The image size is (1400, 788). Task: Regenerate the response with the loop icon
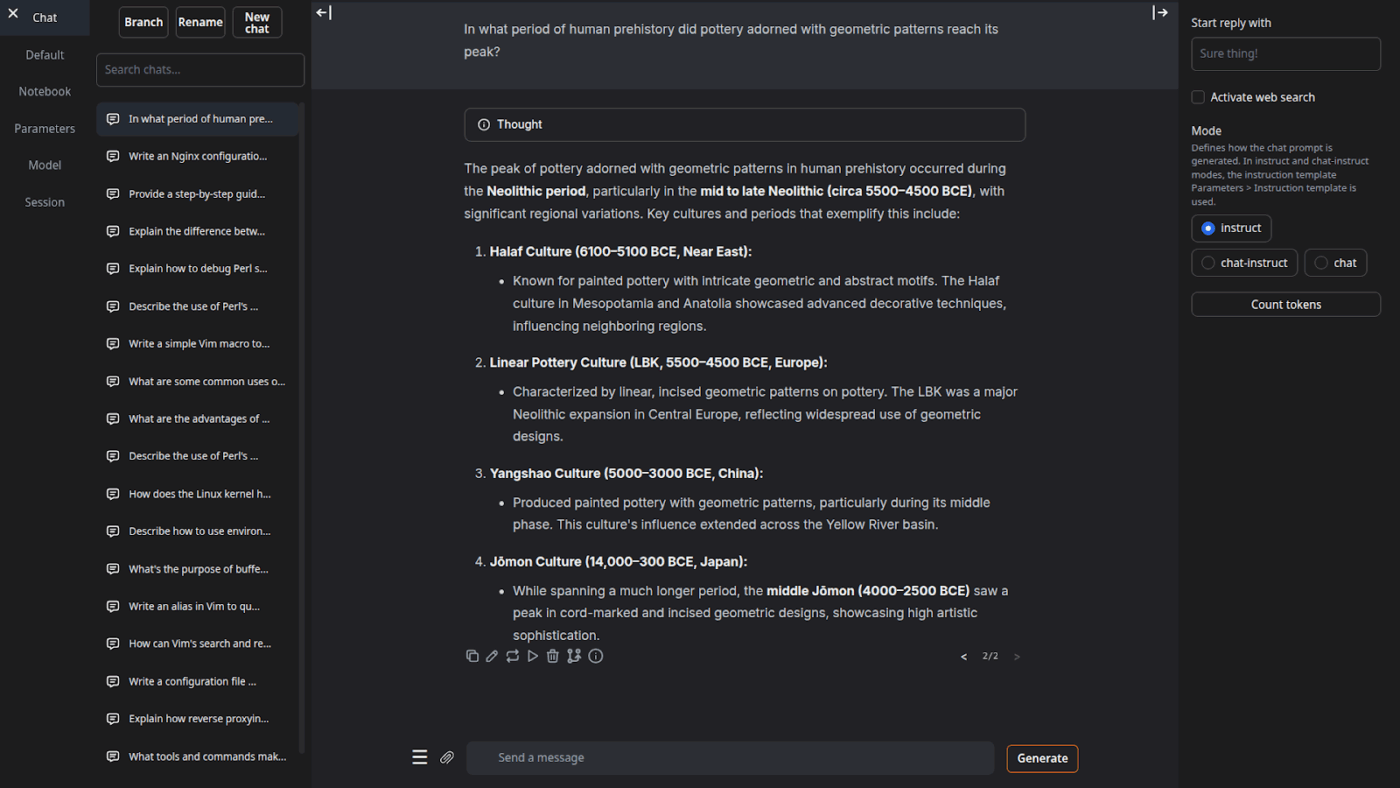512,656
